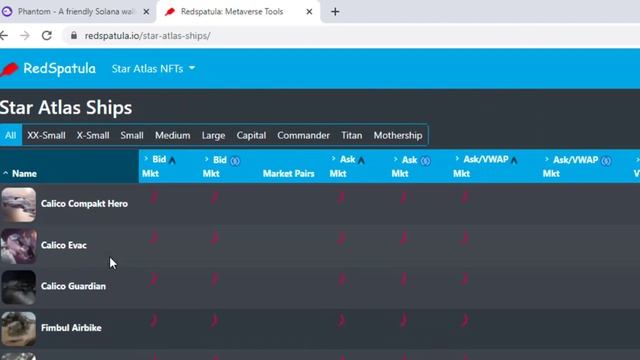
Task: Click USDC coin icon in Bid header
Action: [x=235, y=161]
